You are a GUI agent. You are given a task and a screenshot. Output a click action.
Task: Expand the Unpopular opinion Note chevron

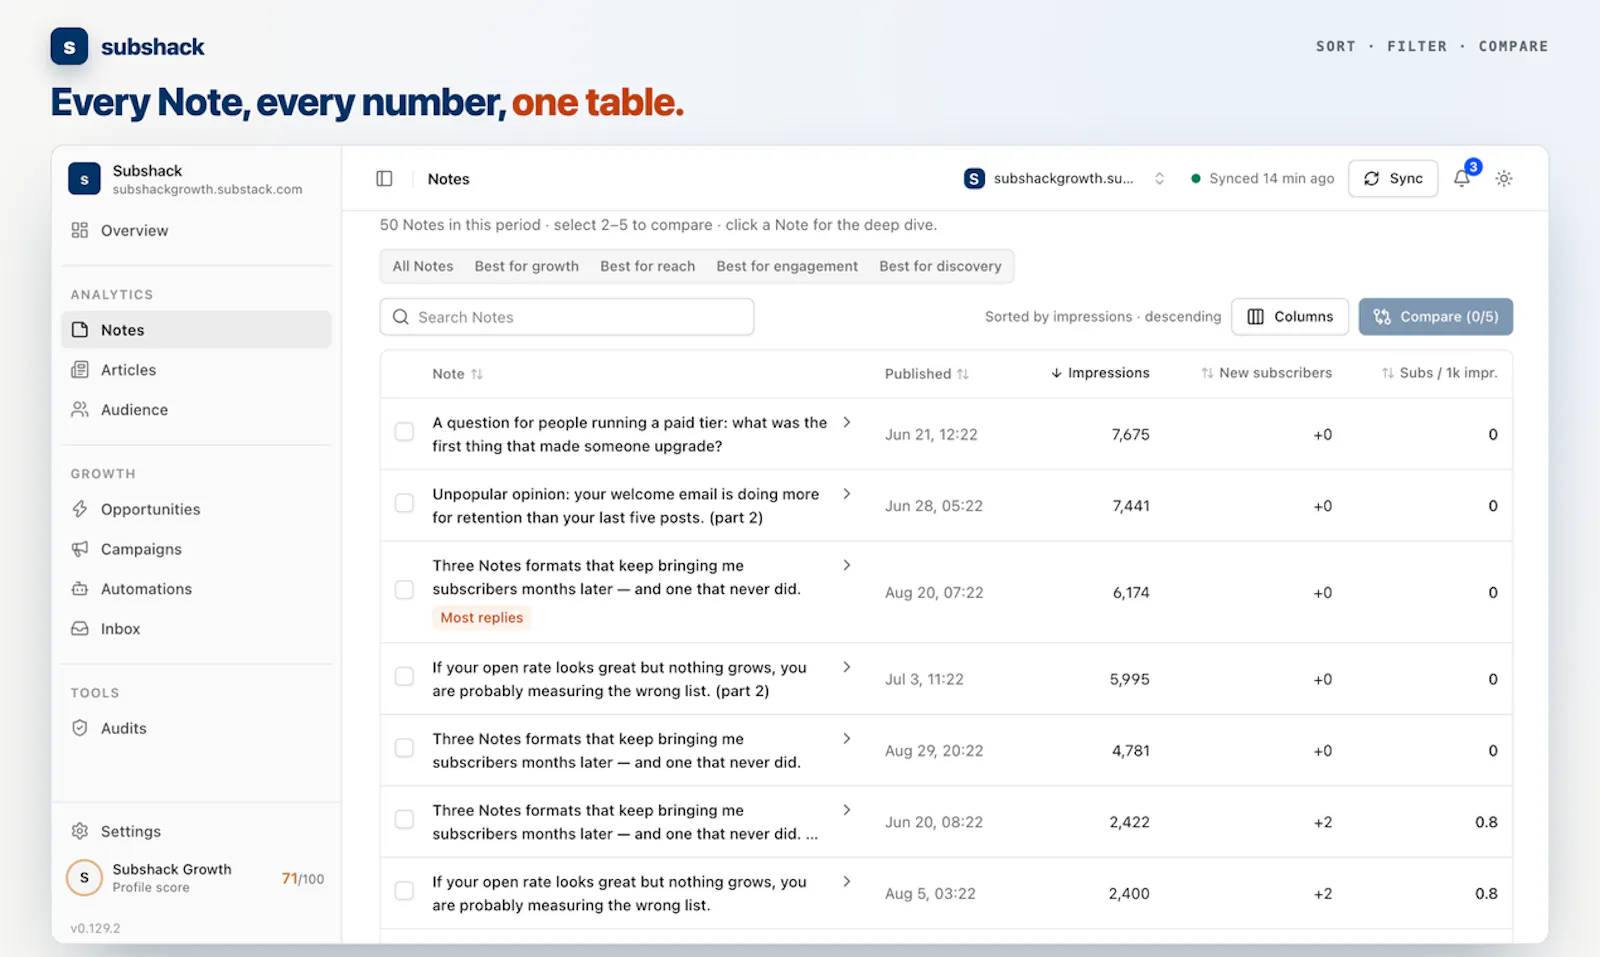(x=847, y=494)
